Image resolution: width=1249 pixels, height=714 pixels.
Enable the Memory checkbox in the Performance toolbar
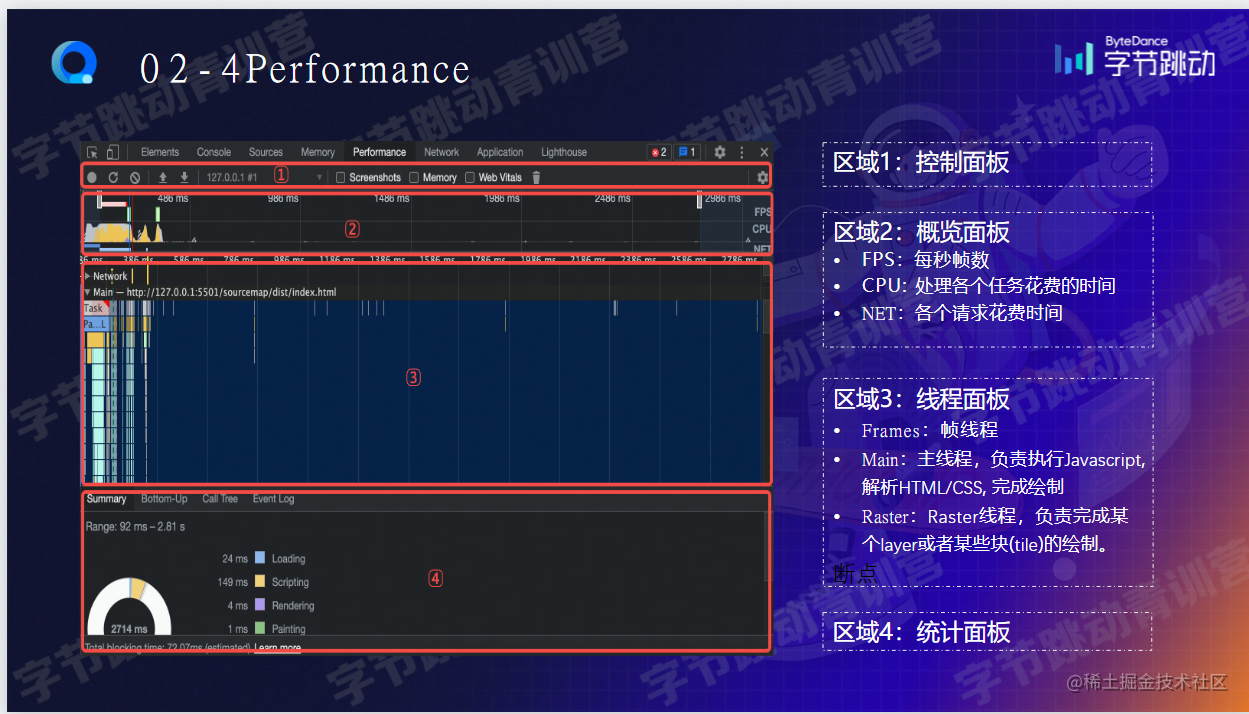(415, 178)
